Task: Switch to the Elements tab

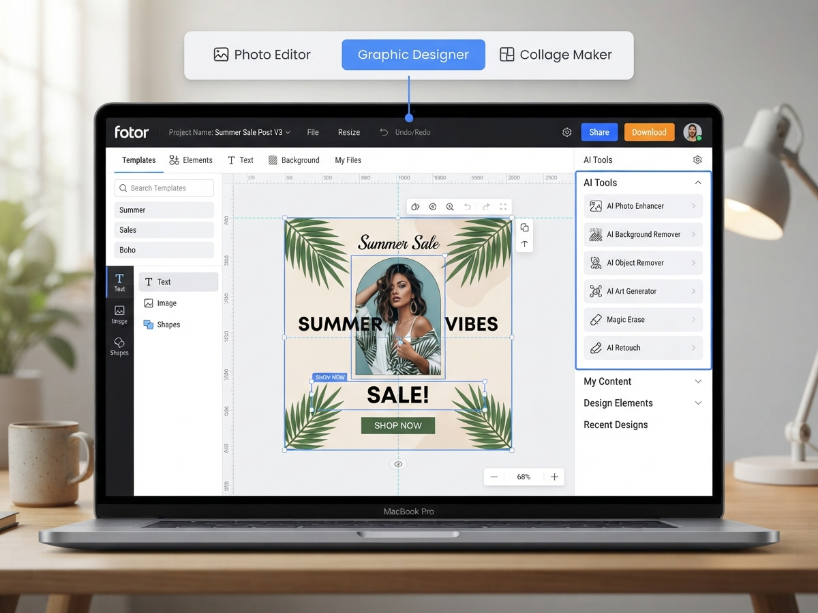Action: point(191,160)
